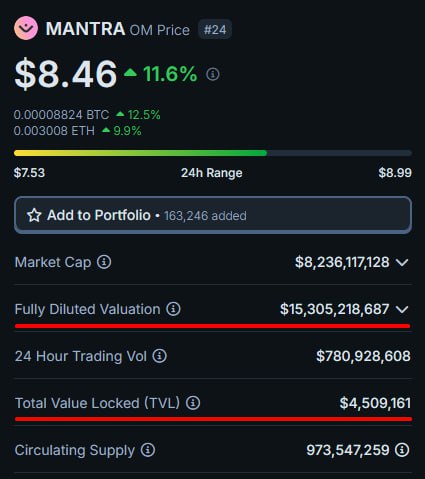Click the Total Value Locked amount $4,509,161
Image resolution: width=425 pixels, height=479 pixels.
tap(375, 403)
